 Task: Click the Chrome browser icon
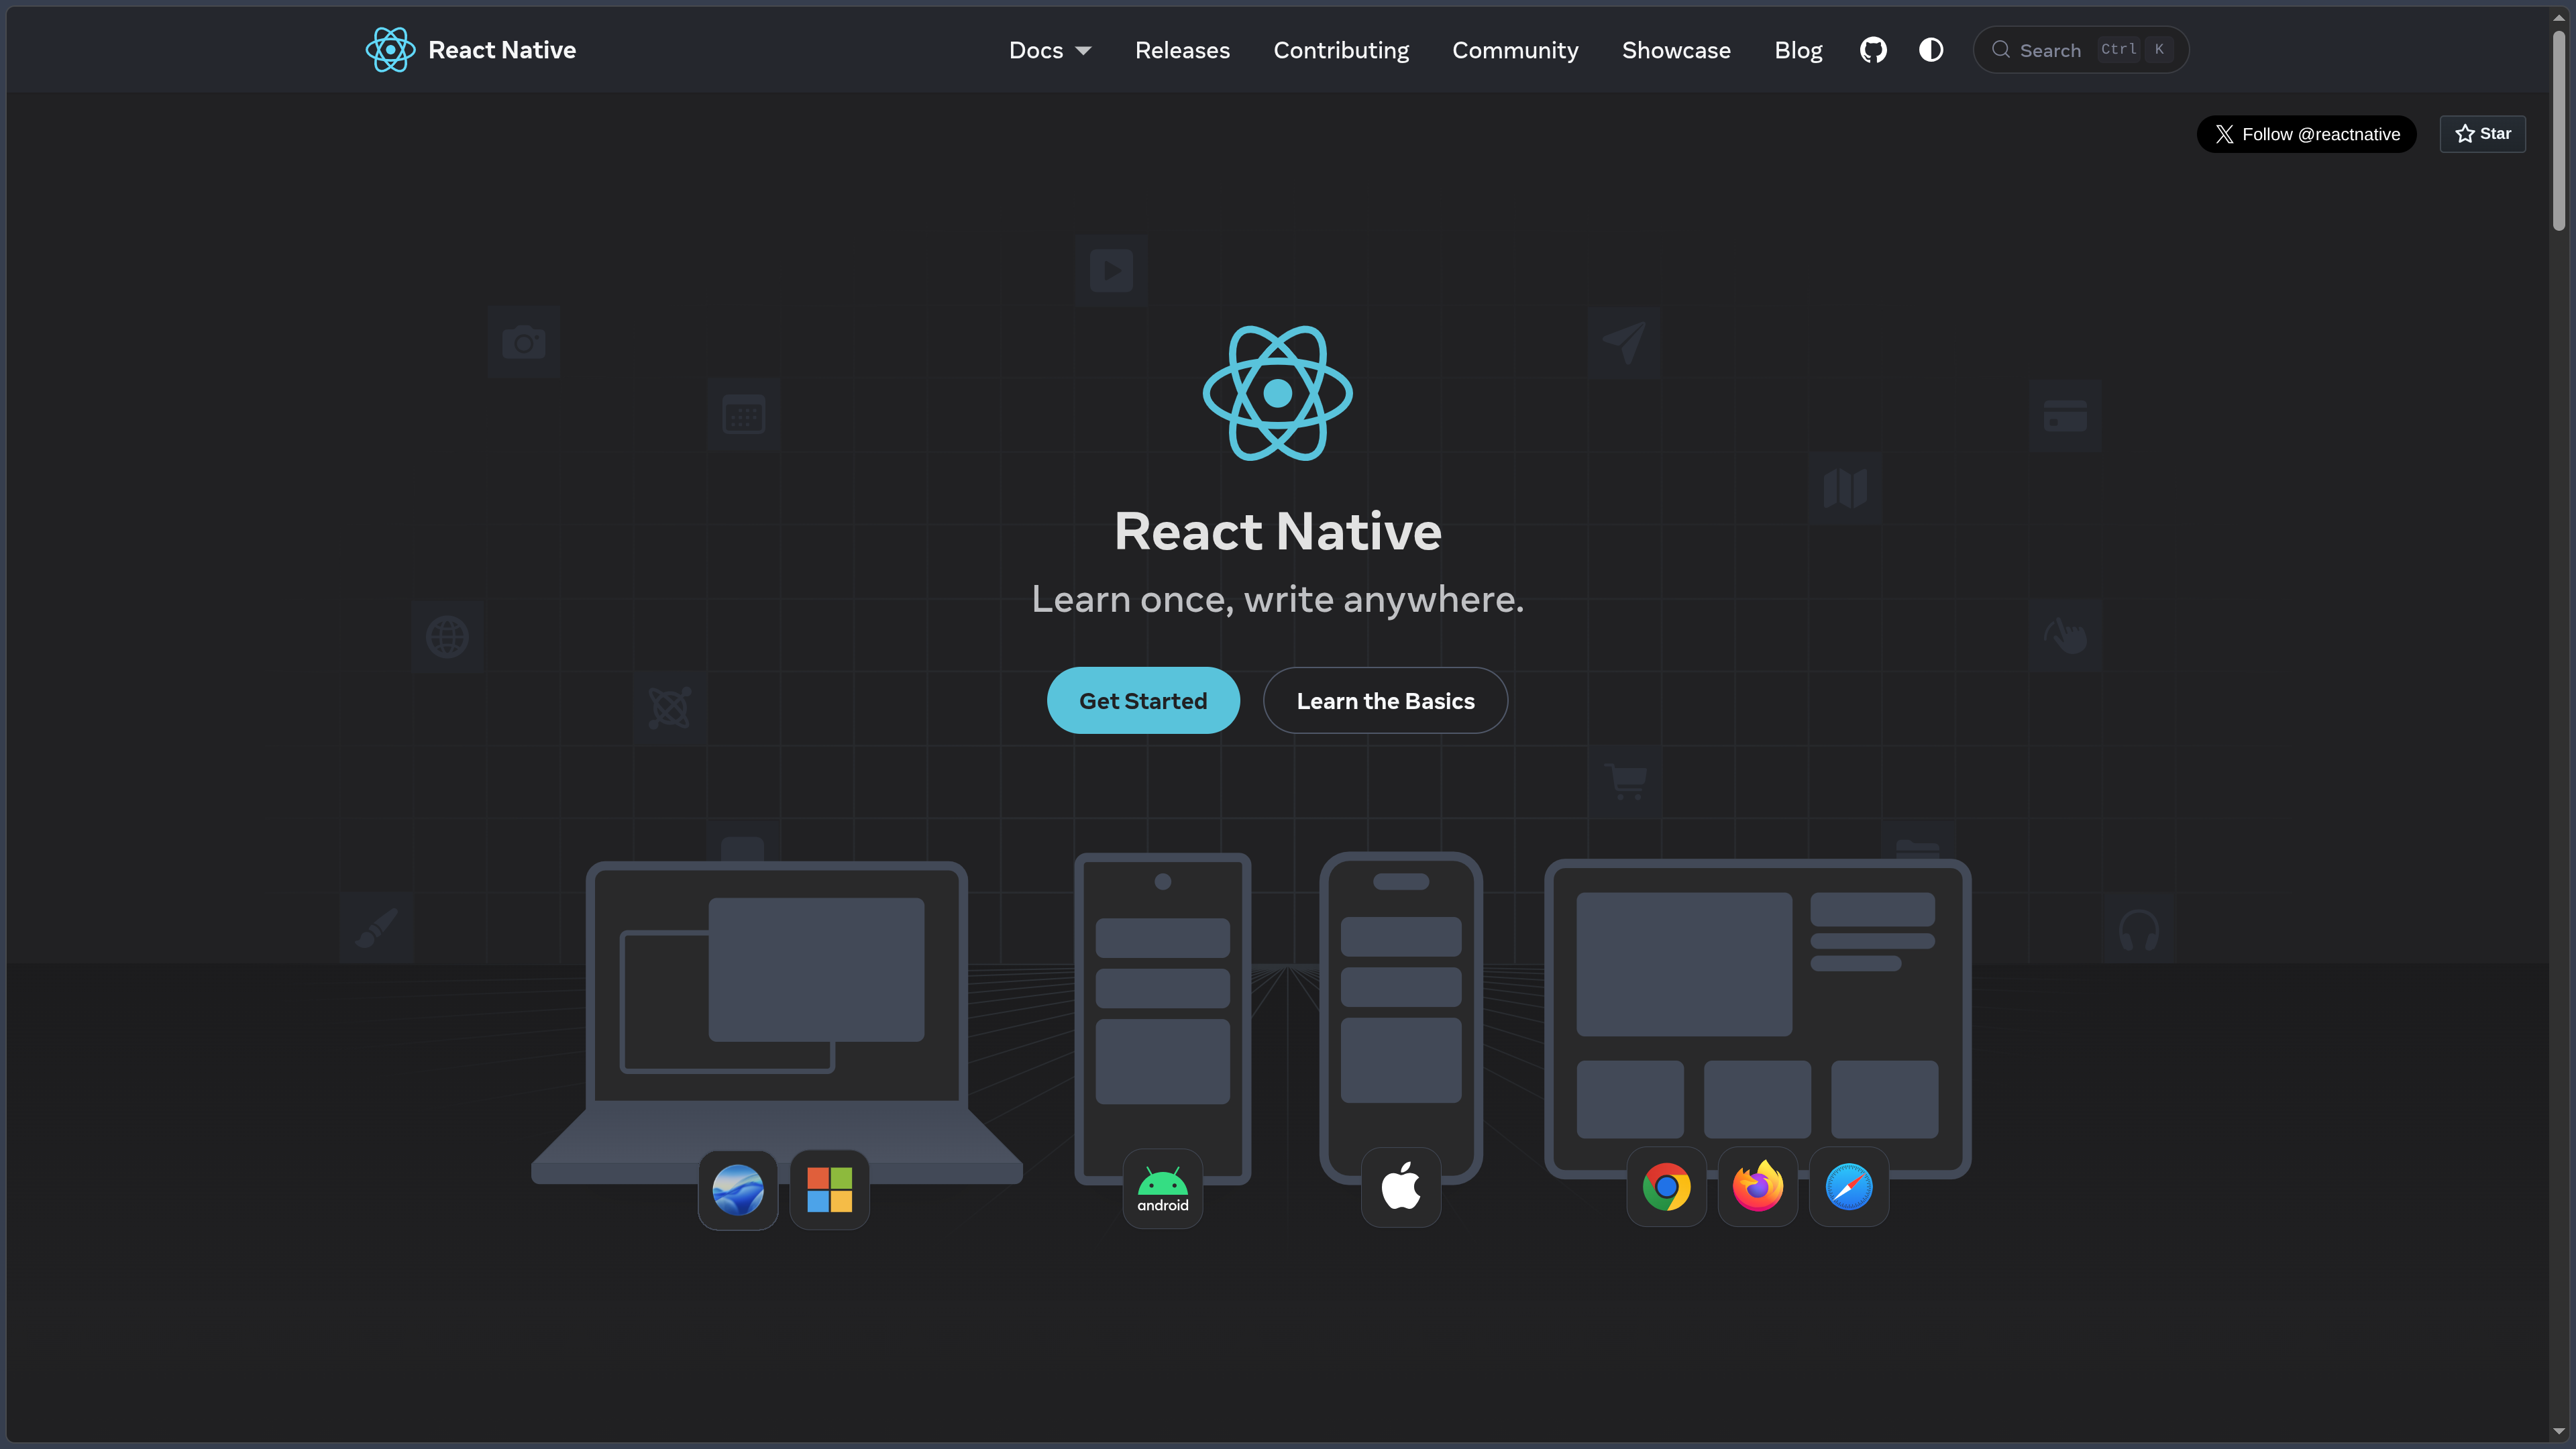point(1667,1187)
